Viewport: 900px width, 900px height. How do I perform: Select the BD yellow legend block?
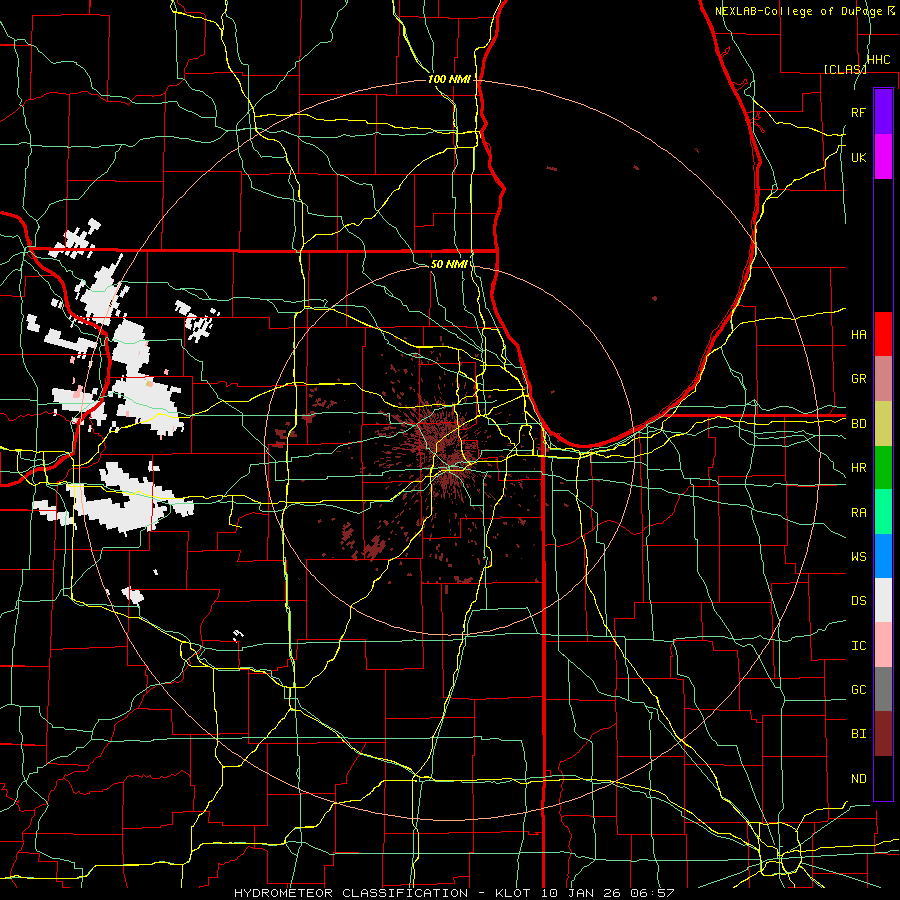(x=883, y=423)
